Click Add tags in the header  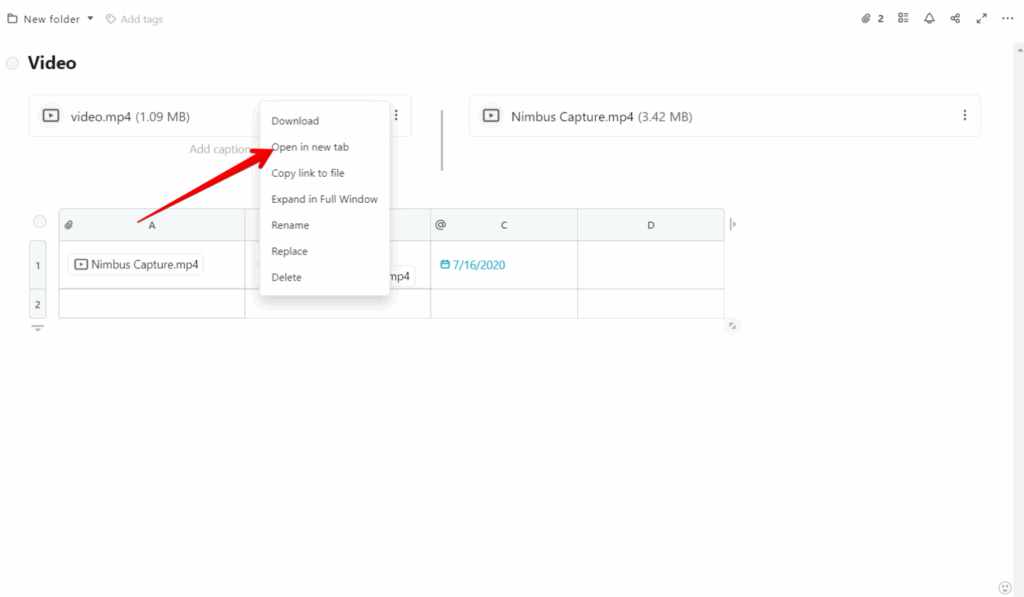(x=135, y=19)
